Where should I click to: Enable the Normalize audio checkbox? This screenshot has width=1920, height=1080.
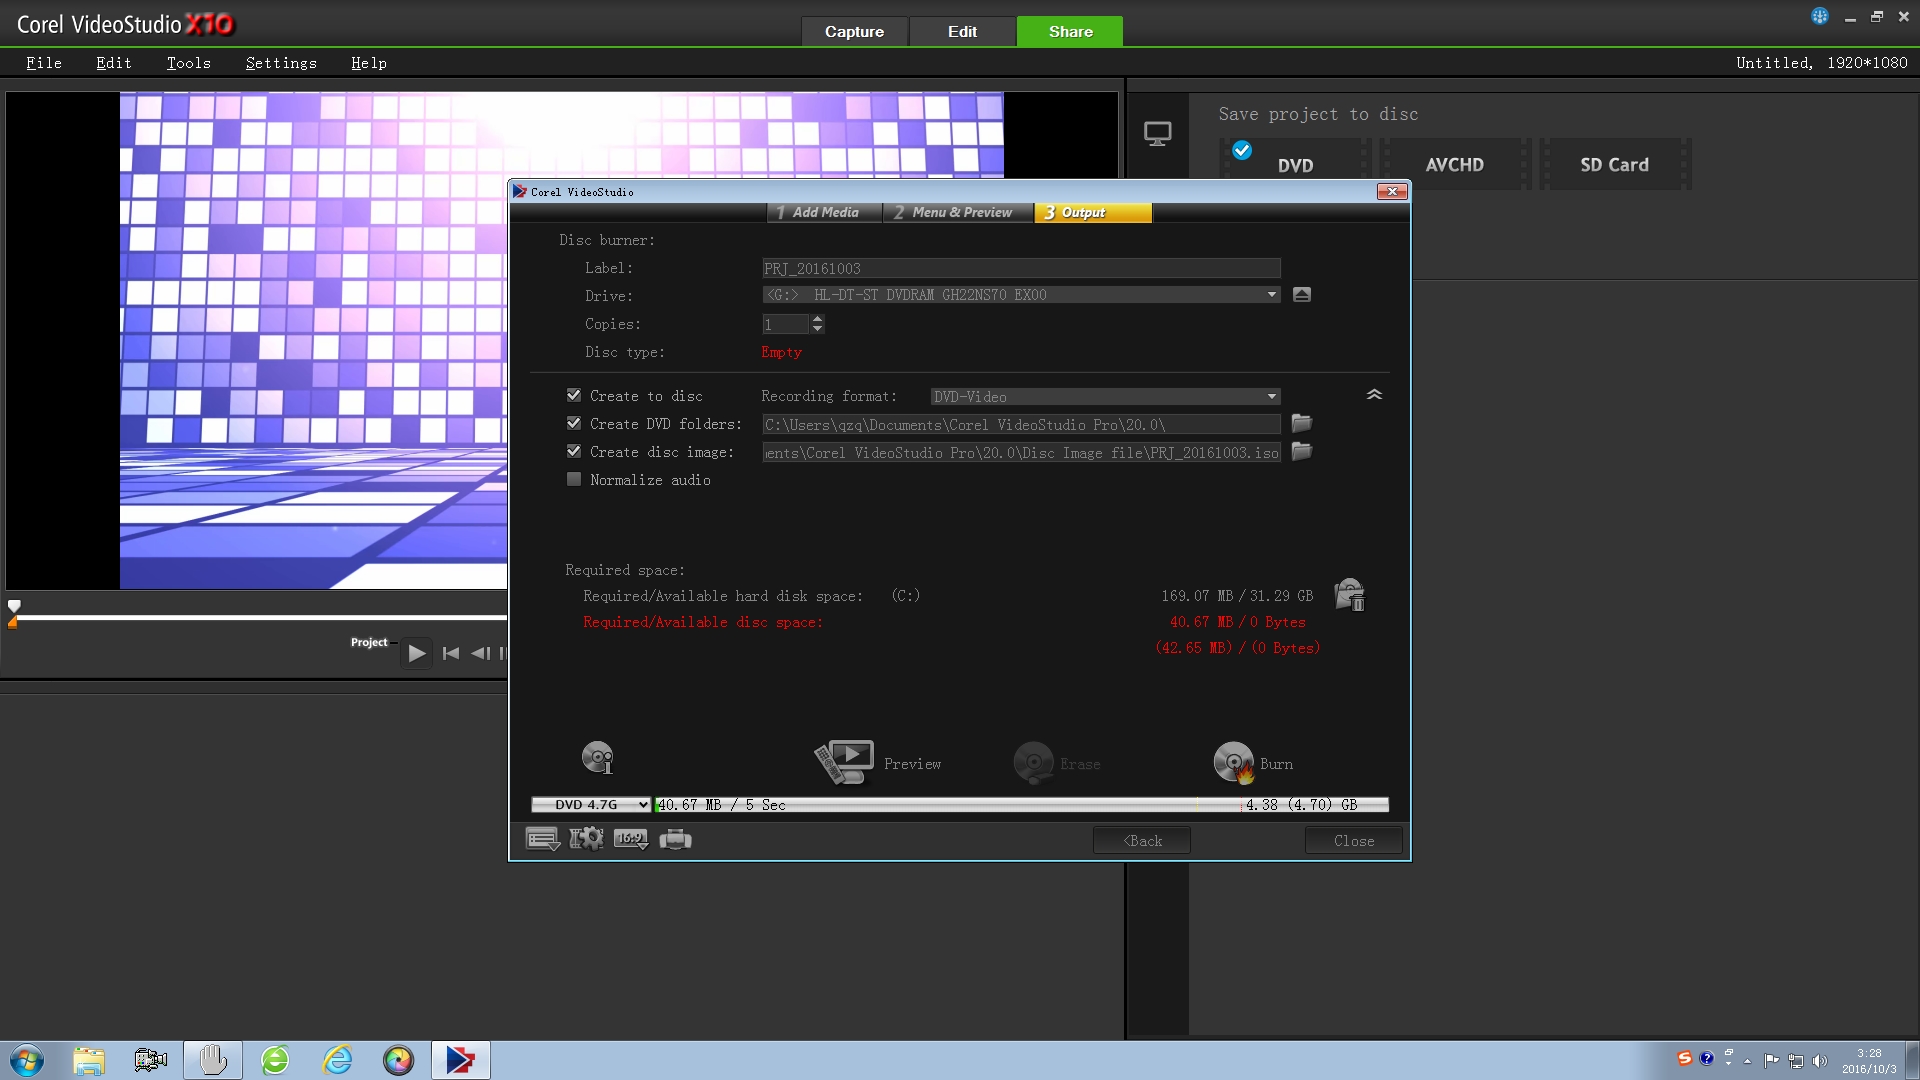(574, 479)
